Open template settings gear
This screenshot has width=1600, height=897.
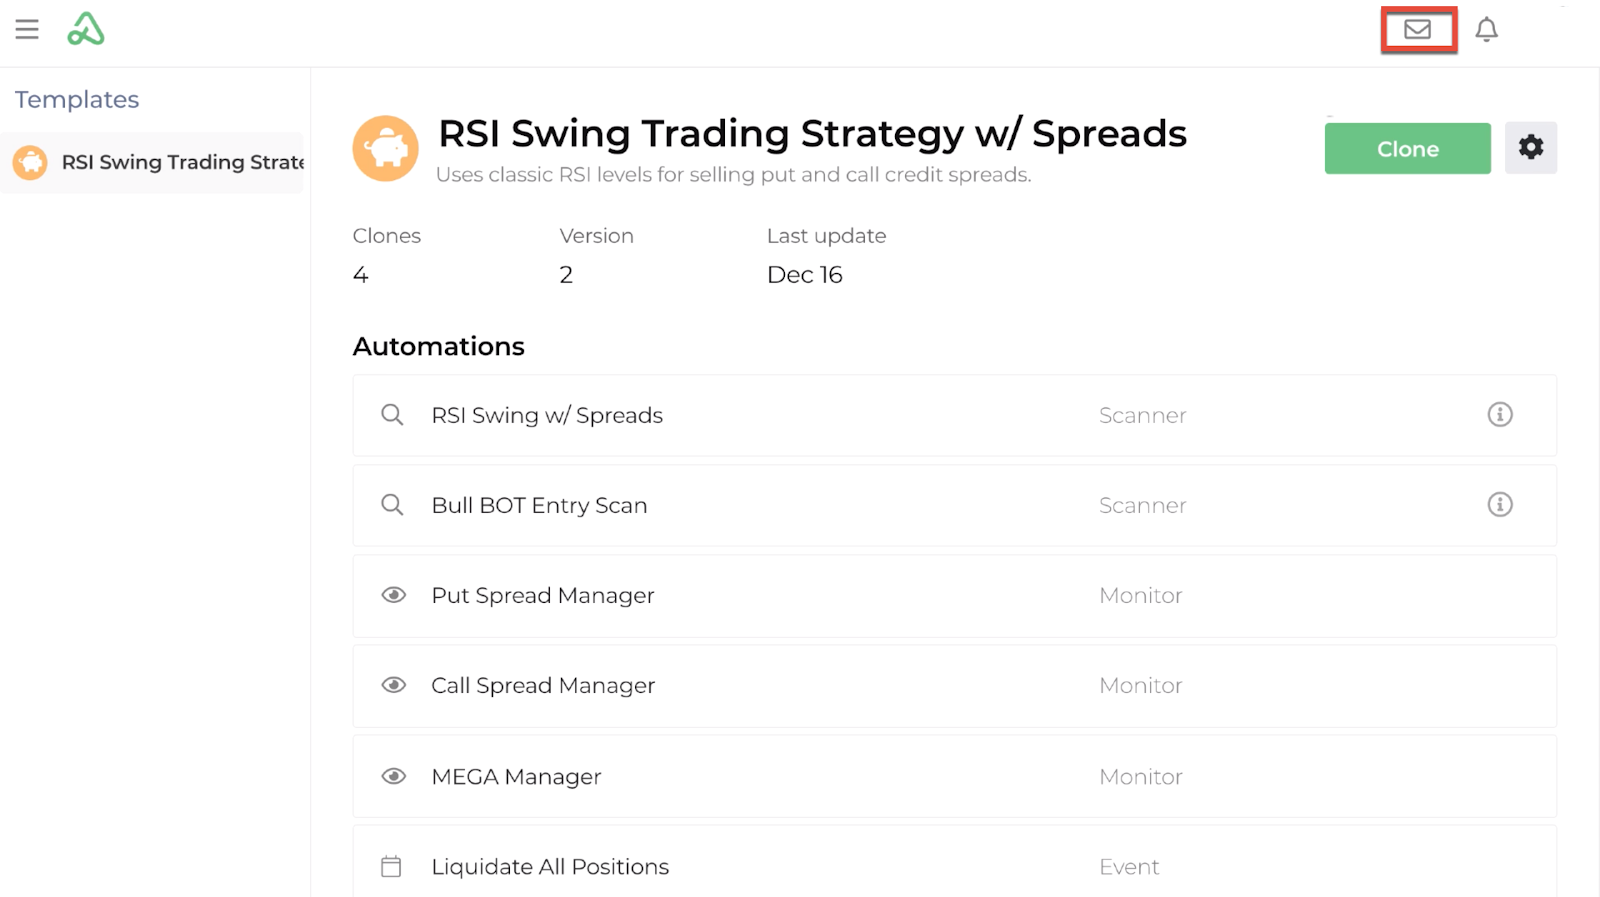1530,148
